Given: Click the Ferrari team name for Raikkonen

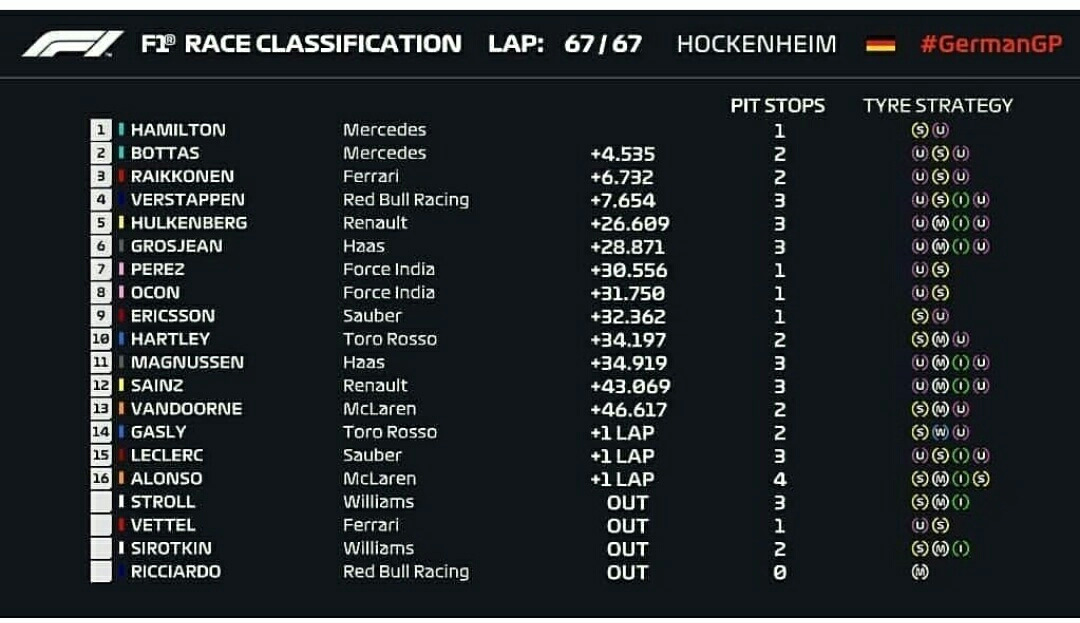Looking at the screenshot, I should pos(371,176).
